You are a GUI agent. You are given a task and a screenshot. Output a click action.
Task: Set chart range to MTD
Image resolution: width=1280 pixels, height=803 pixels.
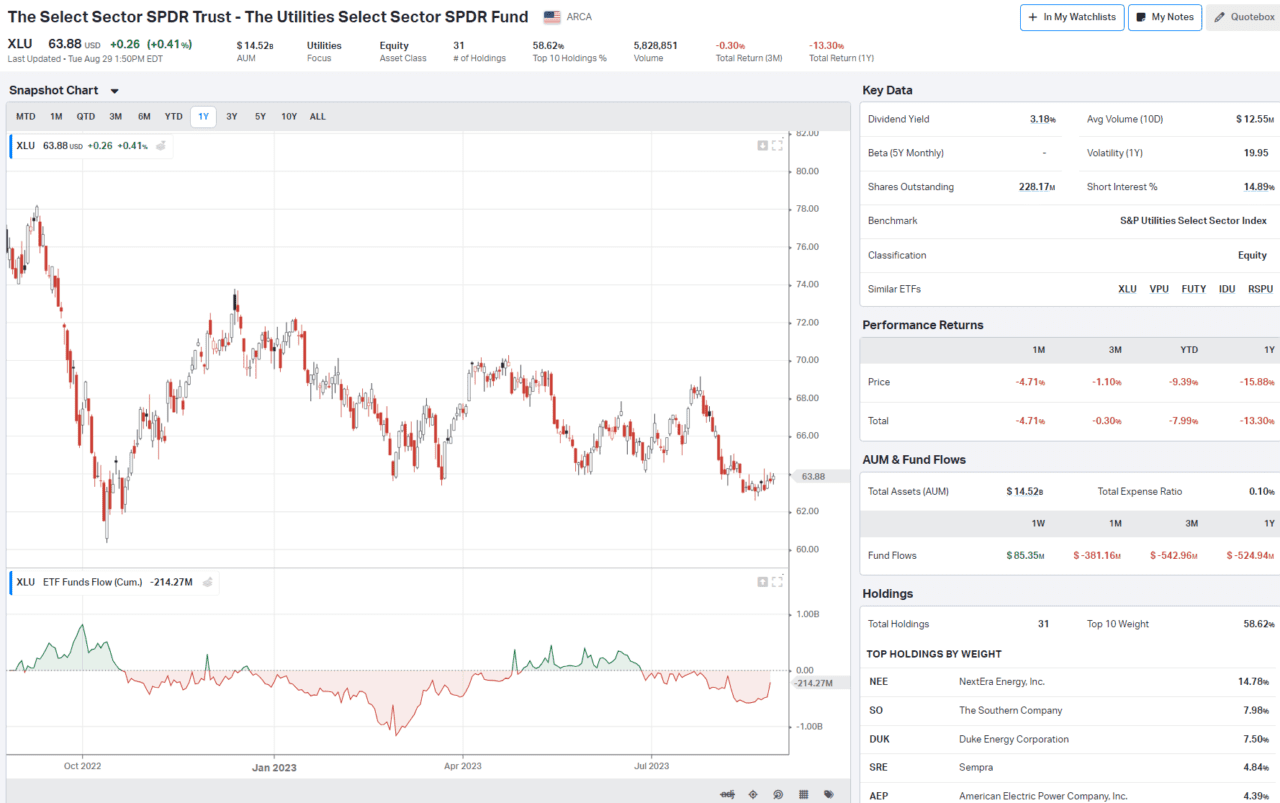click(25, 117)
